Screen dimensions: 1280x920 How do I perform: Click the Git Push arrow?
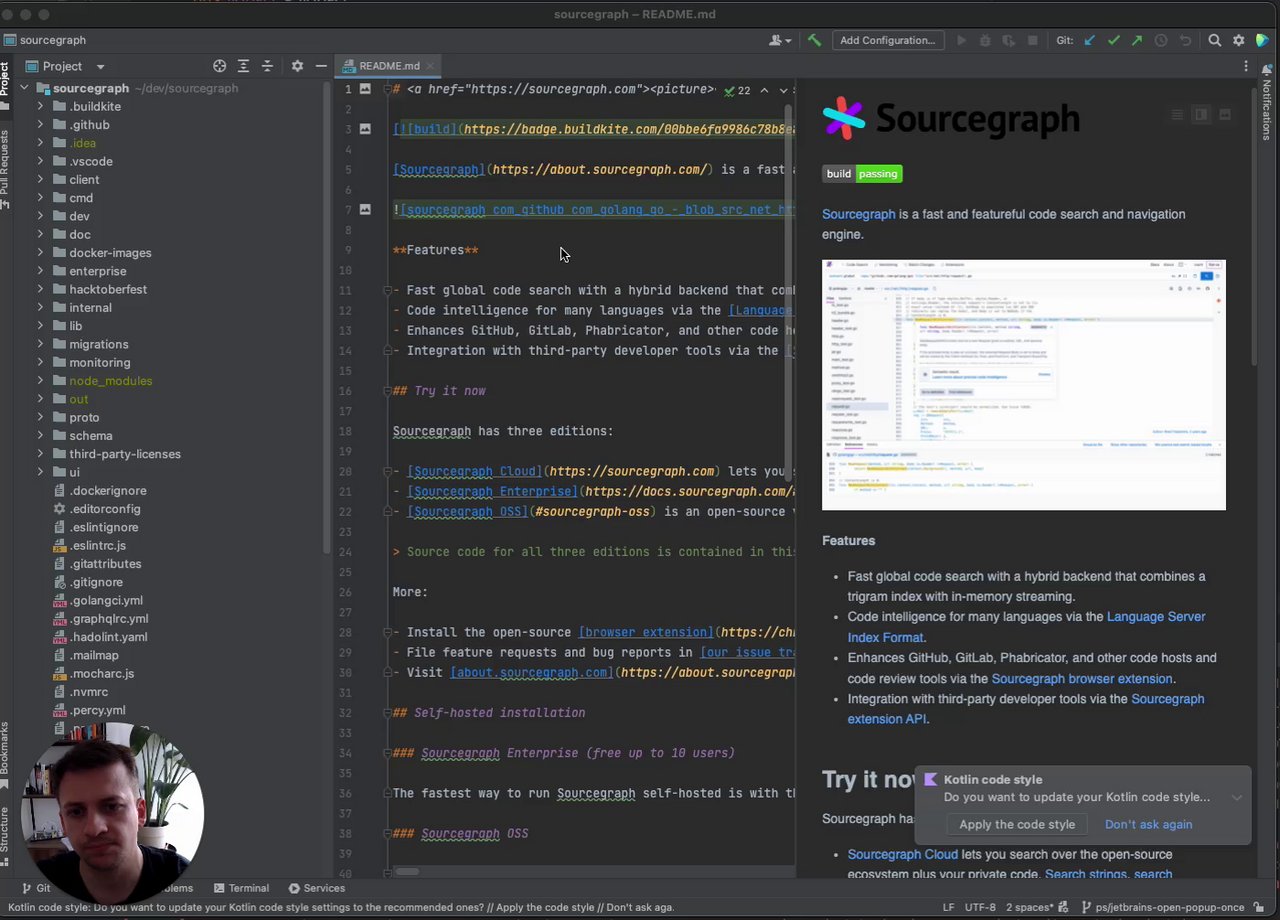pyautogui.click(x=1137, y=40)
